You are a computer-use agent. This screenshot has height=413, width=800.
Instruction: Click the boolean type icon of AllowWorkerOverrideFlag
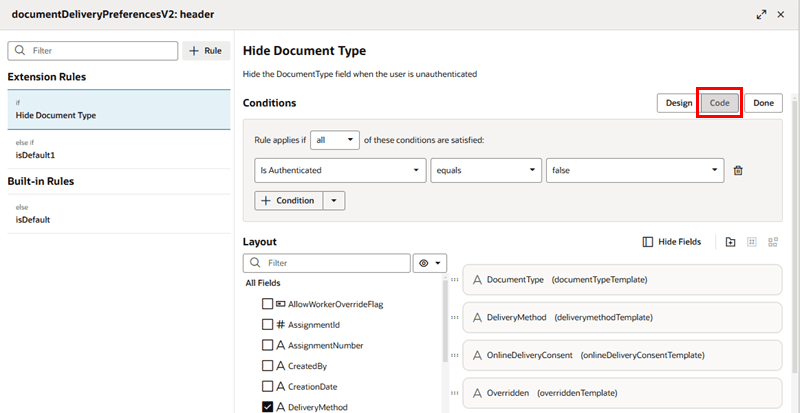pos(280,304)
